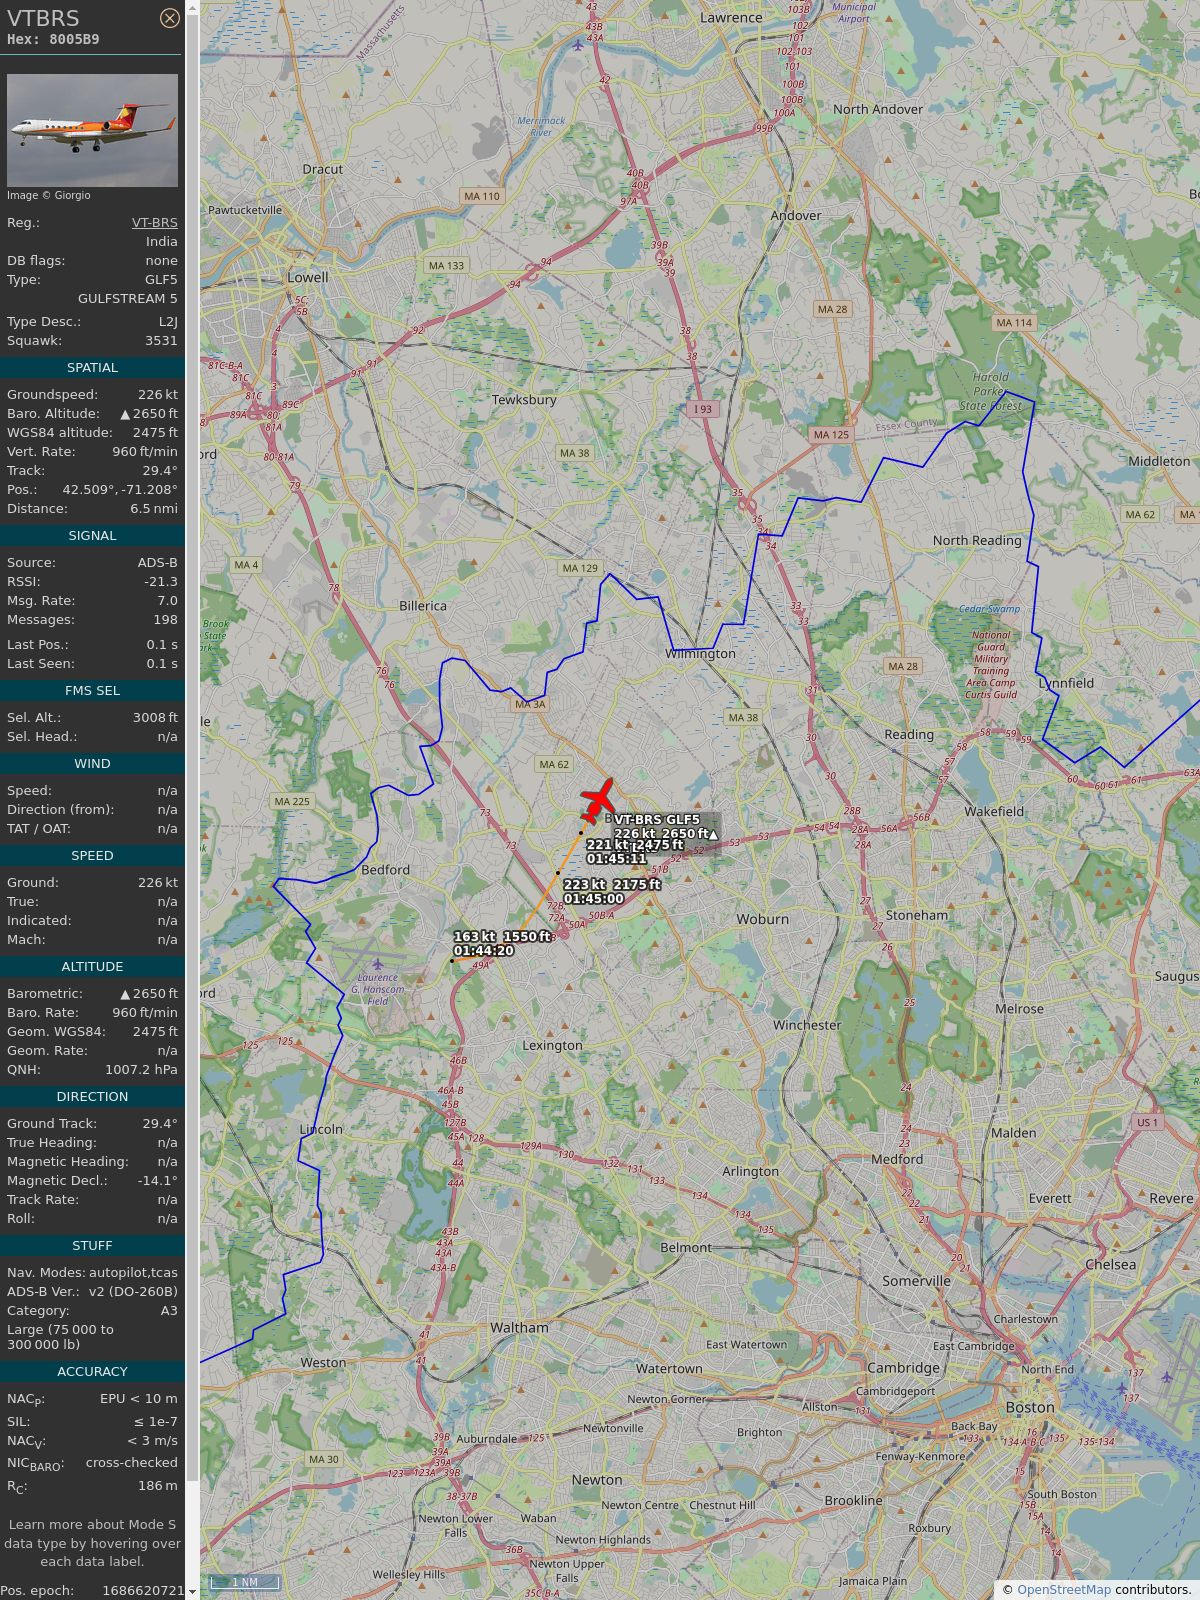Click the I 93 highway shield
Viewport: 1200px width, 1600px height.
pos(703,409)
